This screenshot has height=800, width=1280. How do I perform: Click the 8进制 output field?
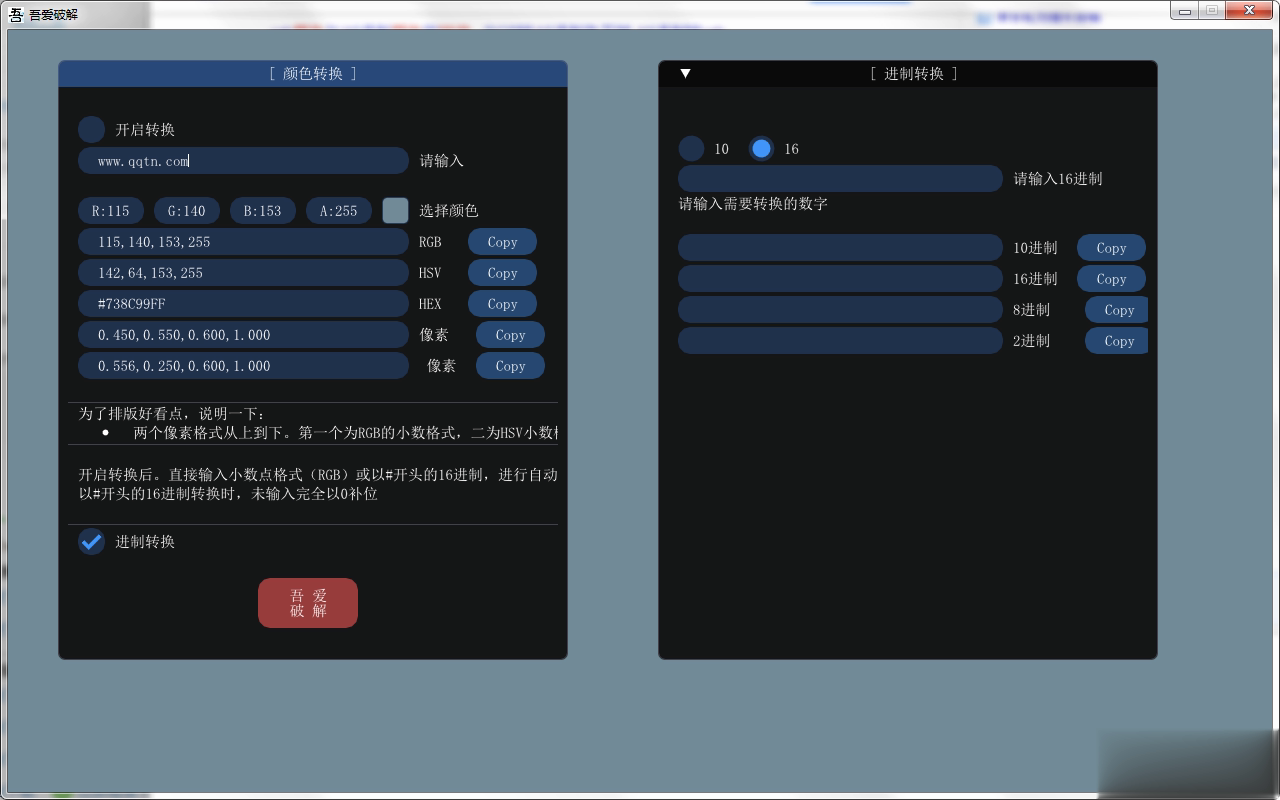[x=840, y=310]
